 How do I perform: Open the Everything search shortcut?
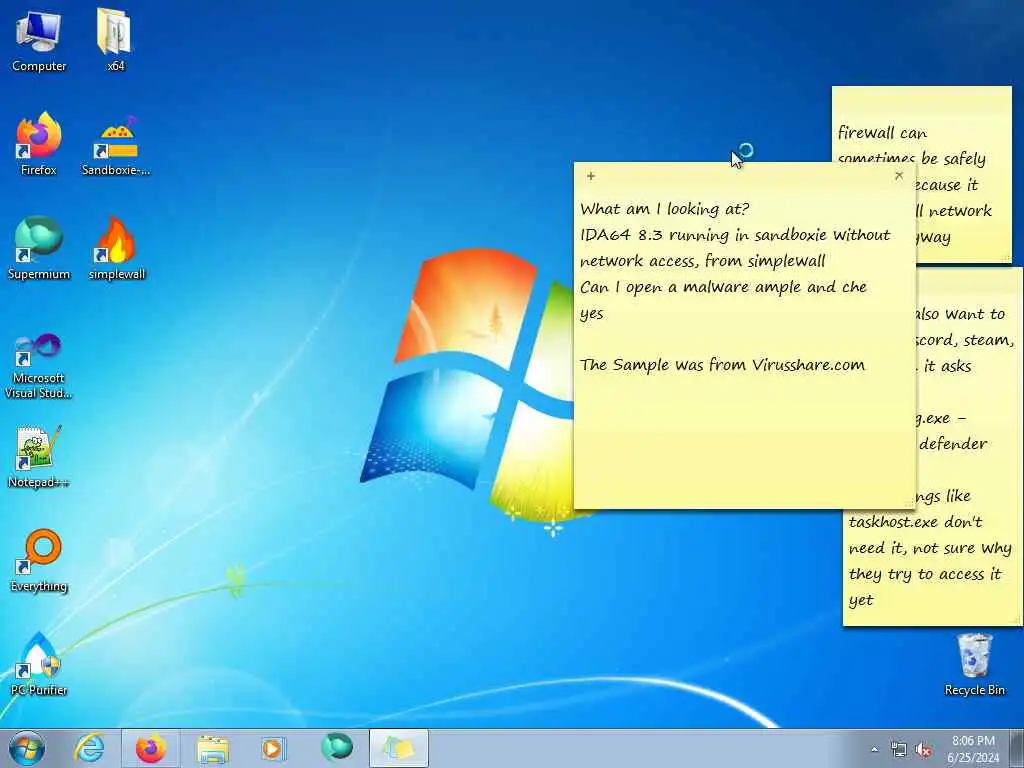pos(39,560)
